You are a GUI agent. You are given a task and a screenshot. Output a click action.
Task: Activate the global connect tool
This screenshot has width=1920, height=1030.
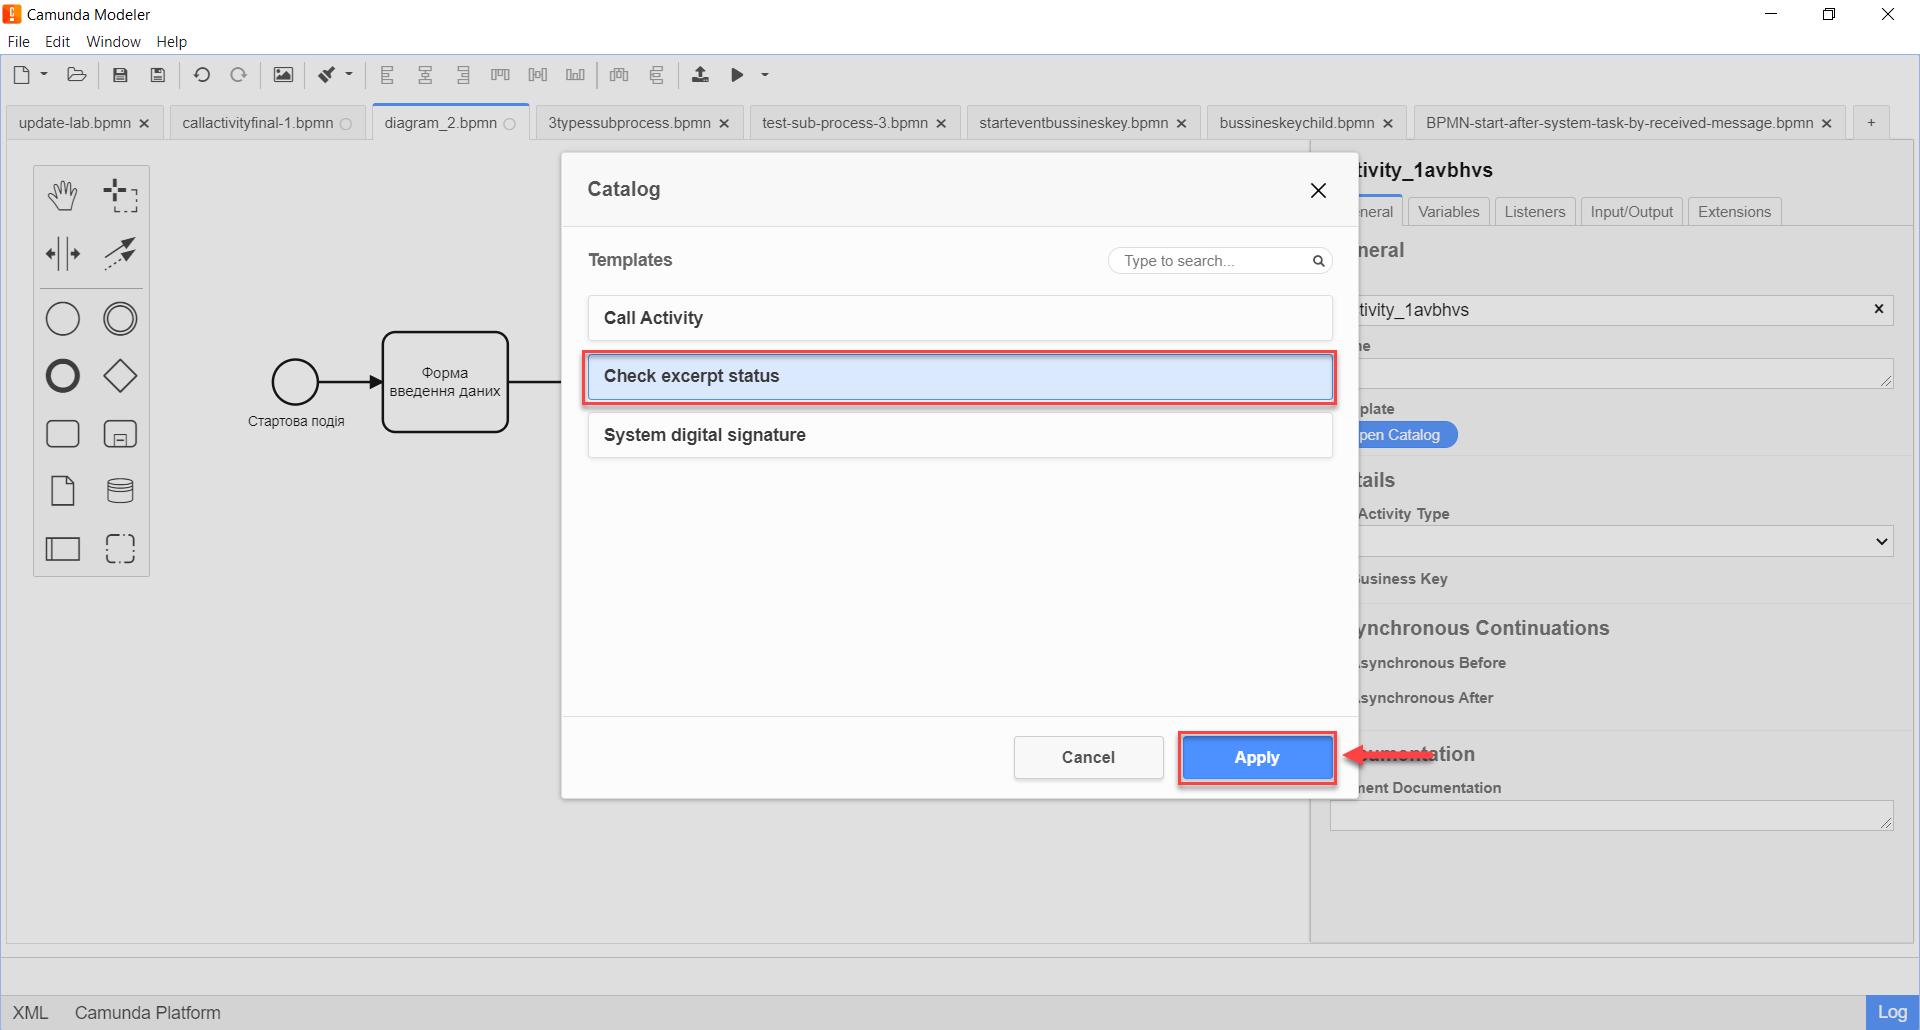pos(120,253)
